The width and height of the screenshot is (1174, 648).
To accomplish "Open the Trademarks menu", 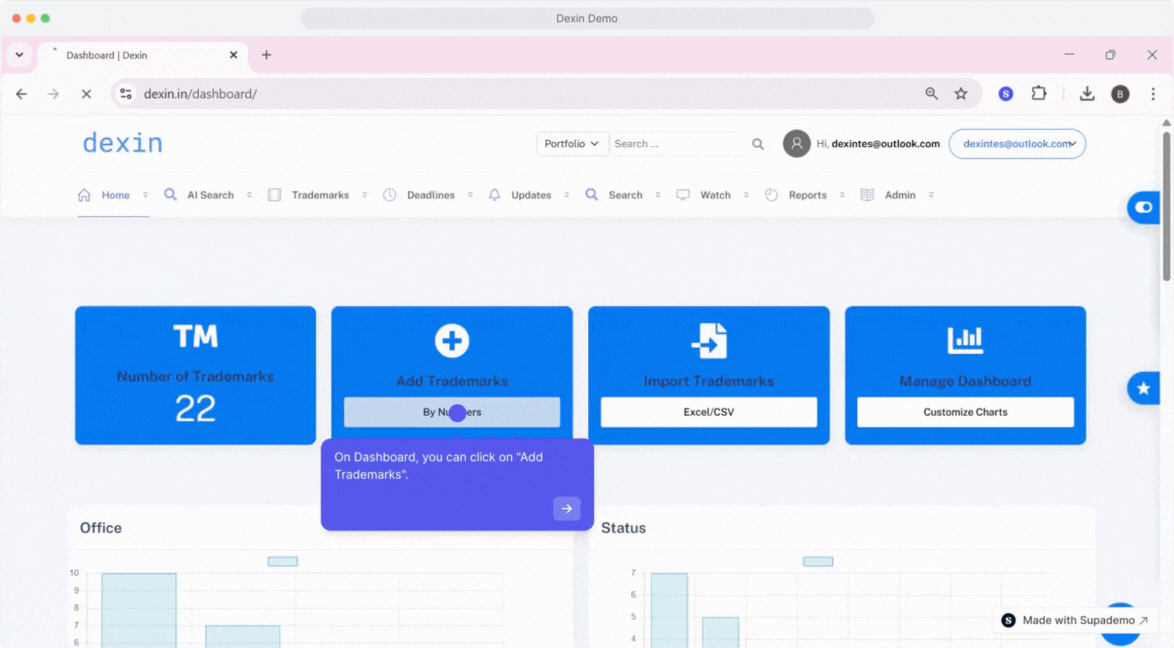I will tap(320, 195).
